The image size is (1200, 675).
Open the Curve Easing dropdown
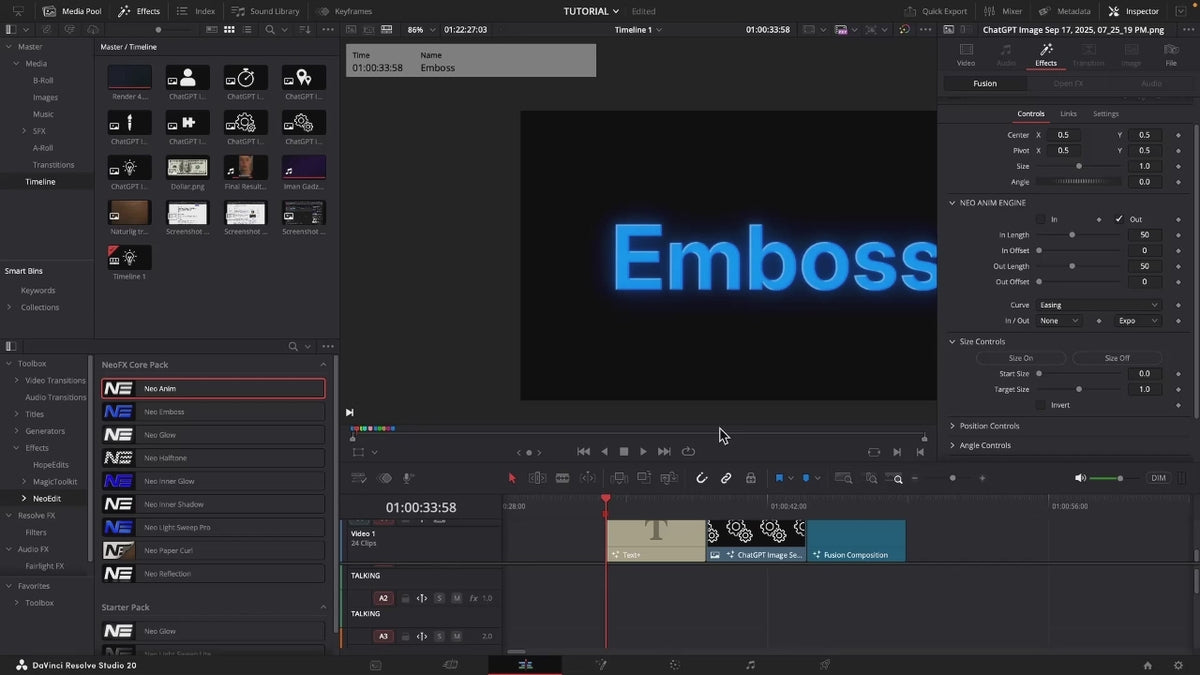[x=1098, y=305]
